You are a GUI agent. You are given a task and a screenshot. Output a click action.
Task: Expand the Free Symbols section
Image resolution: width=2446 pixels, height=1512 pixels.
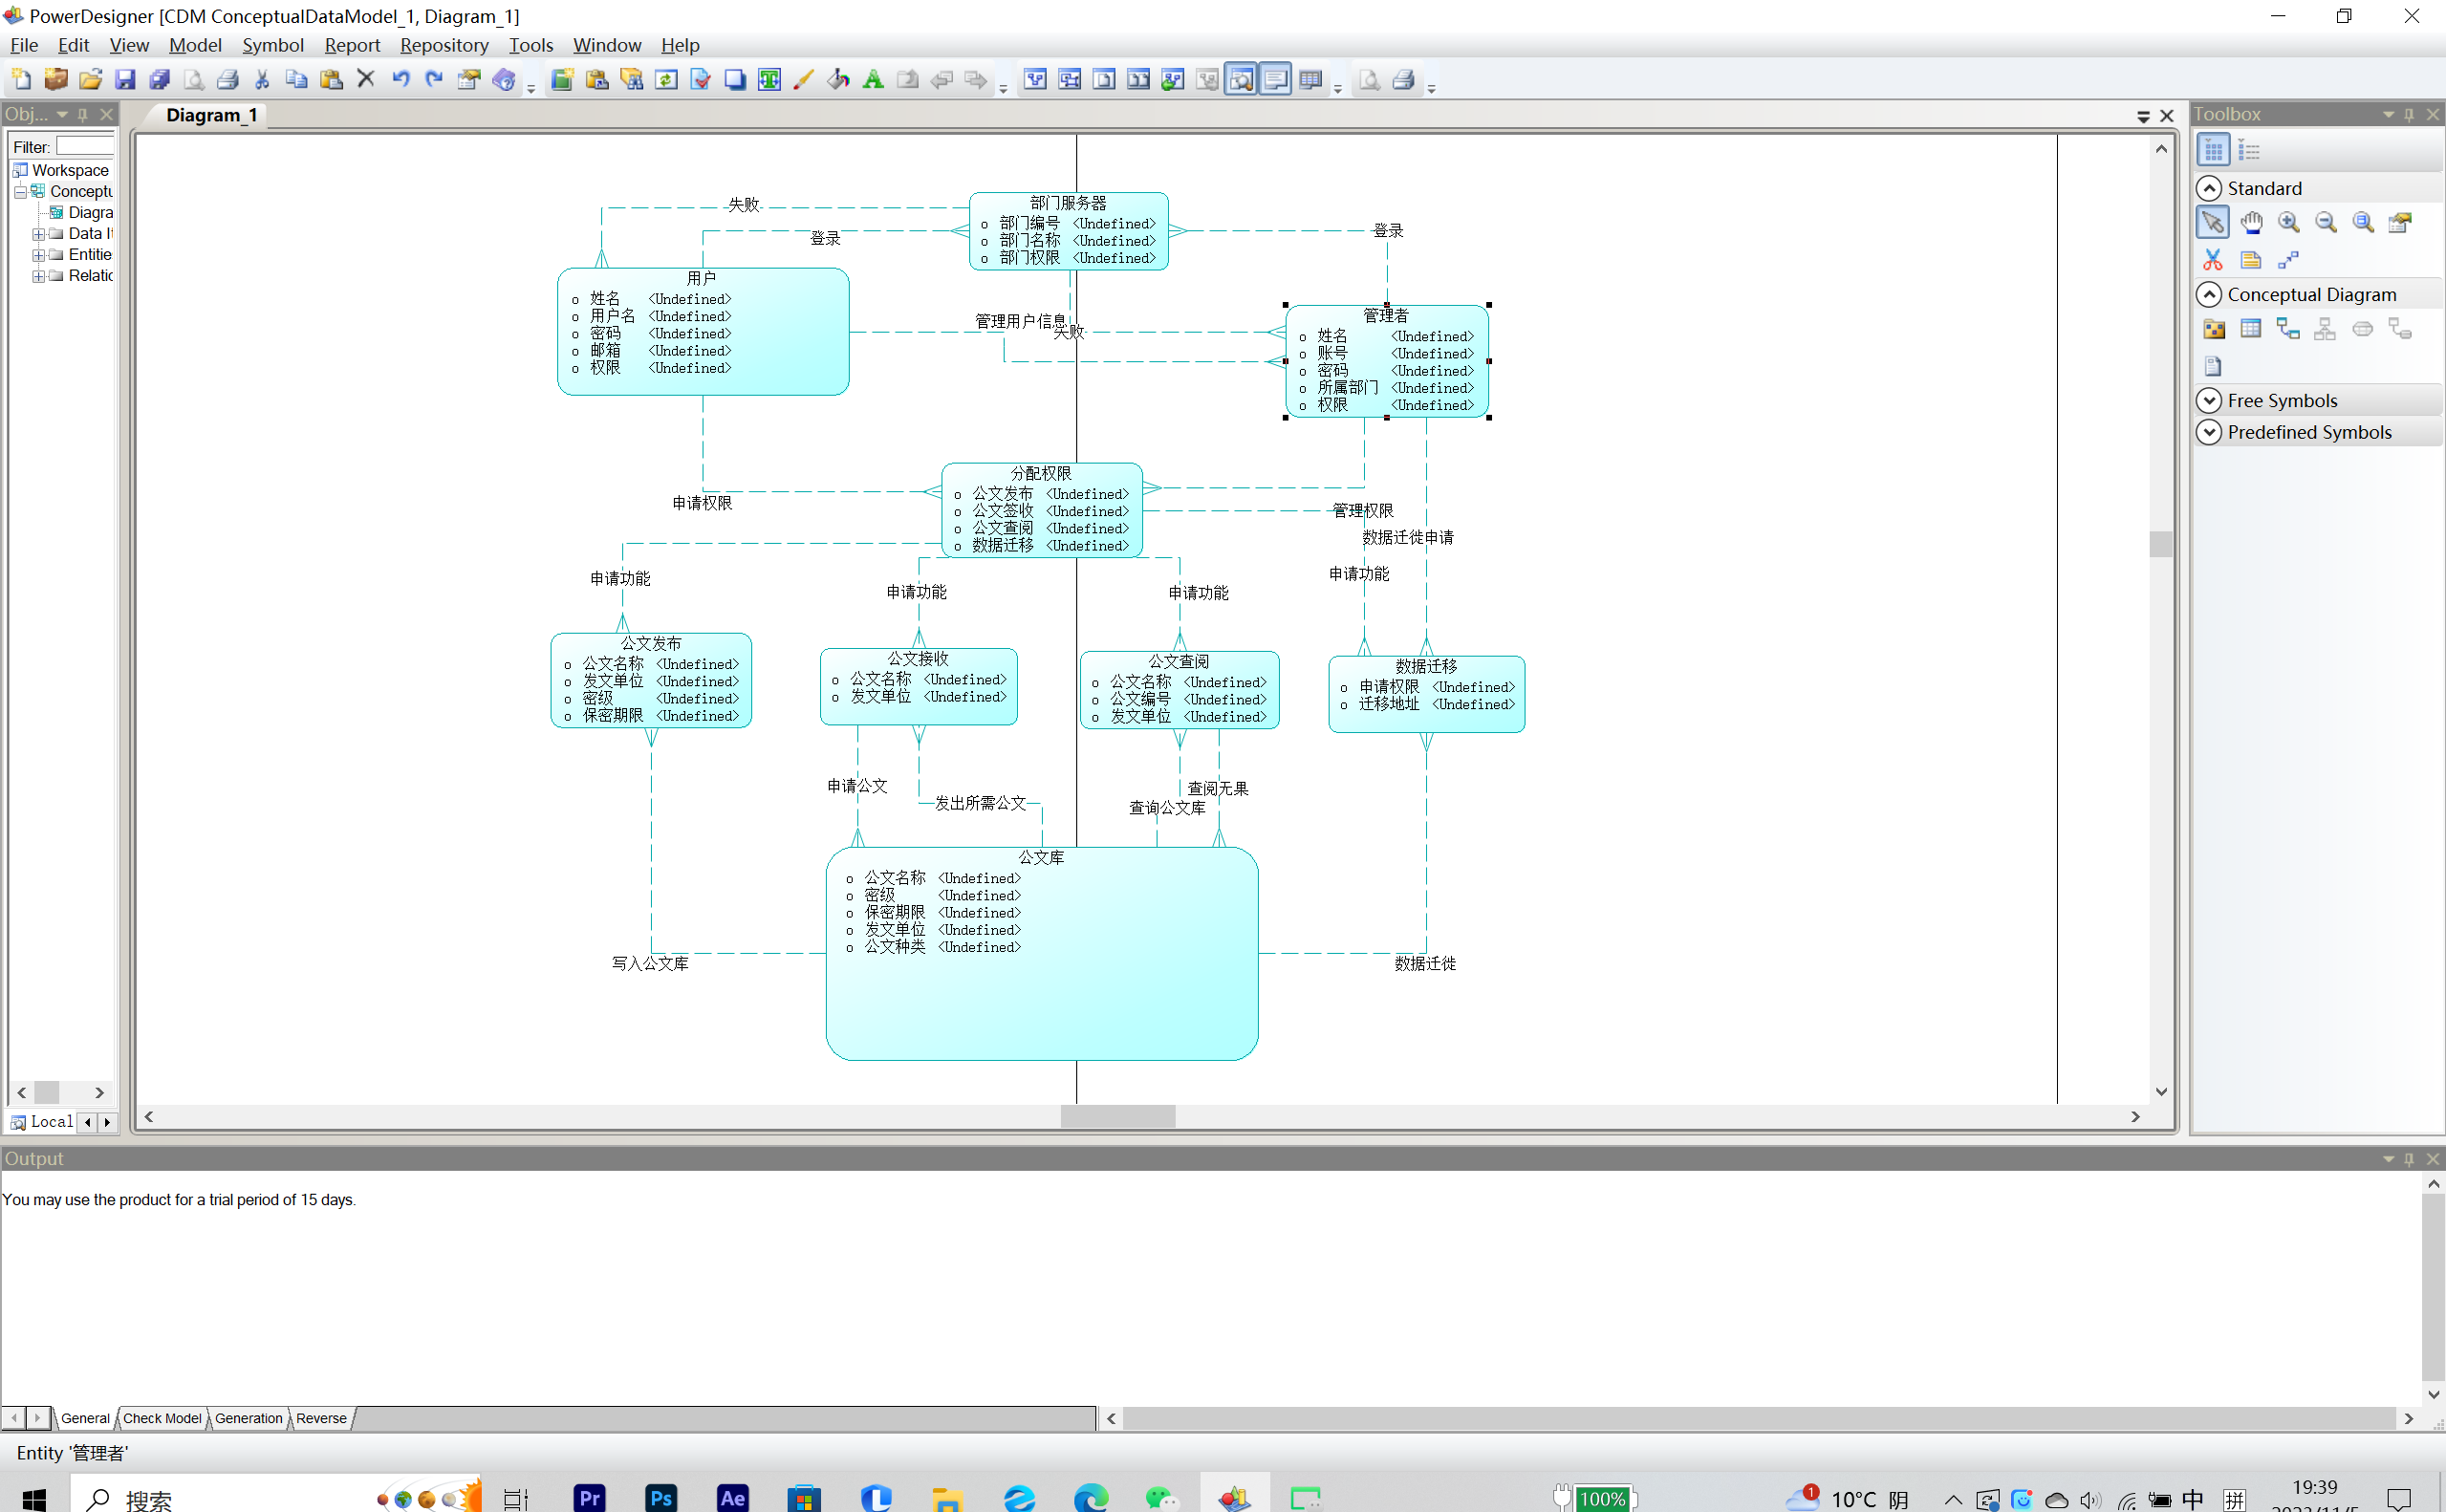click(2209, 401)
